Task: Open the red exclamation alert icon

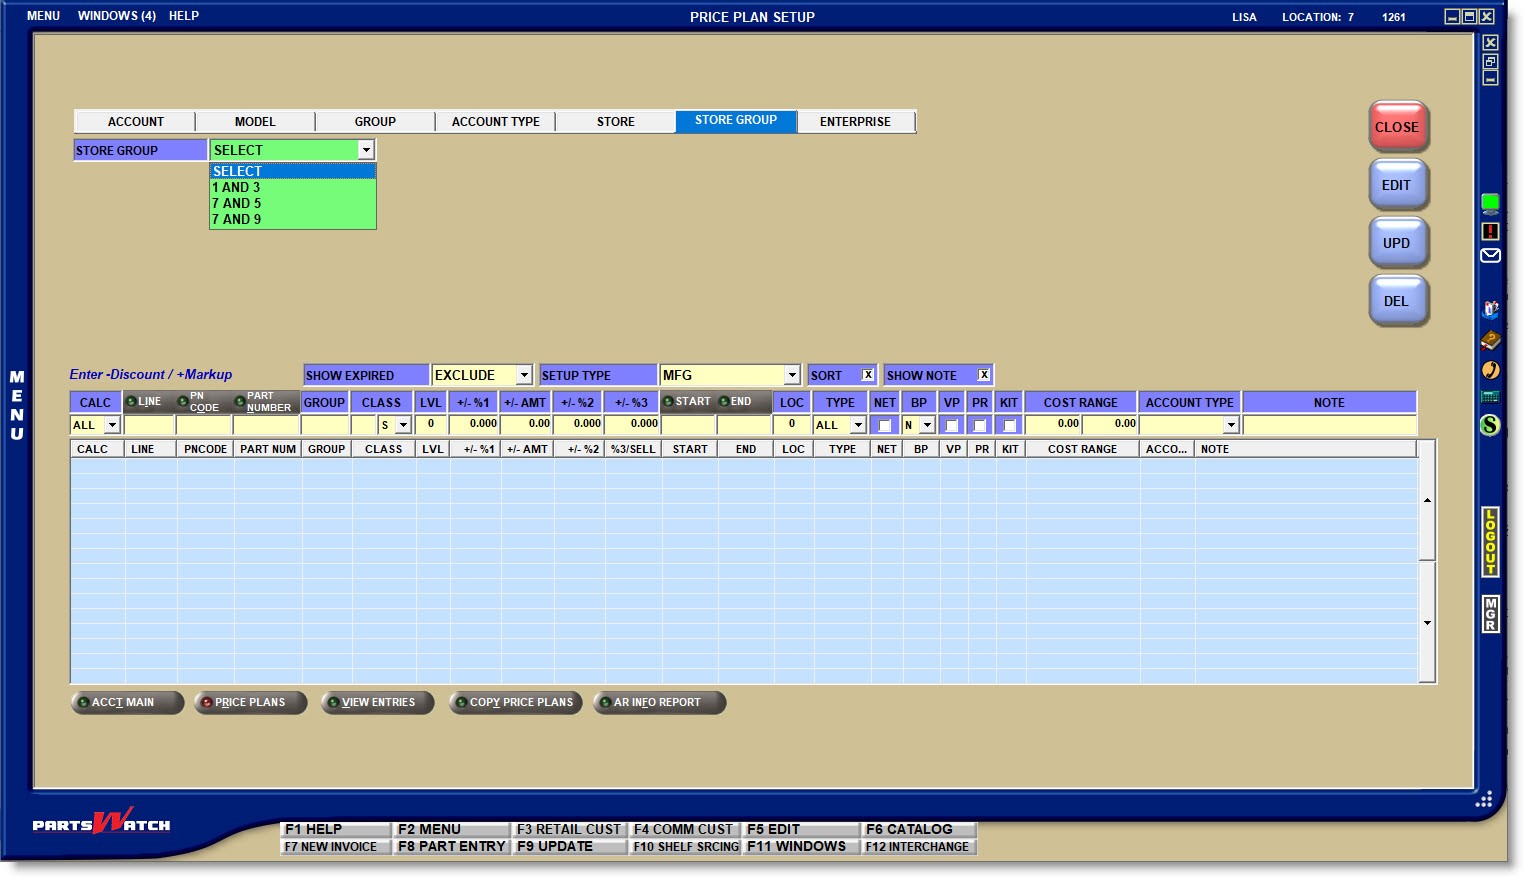Action: [x=1490, y=231]
